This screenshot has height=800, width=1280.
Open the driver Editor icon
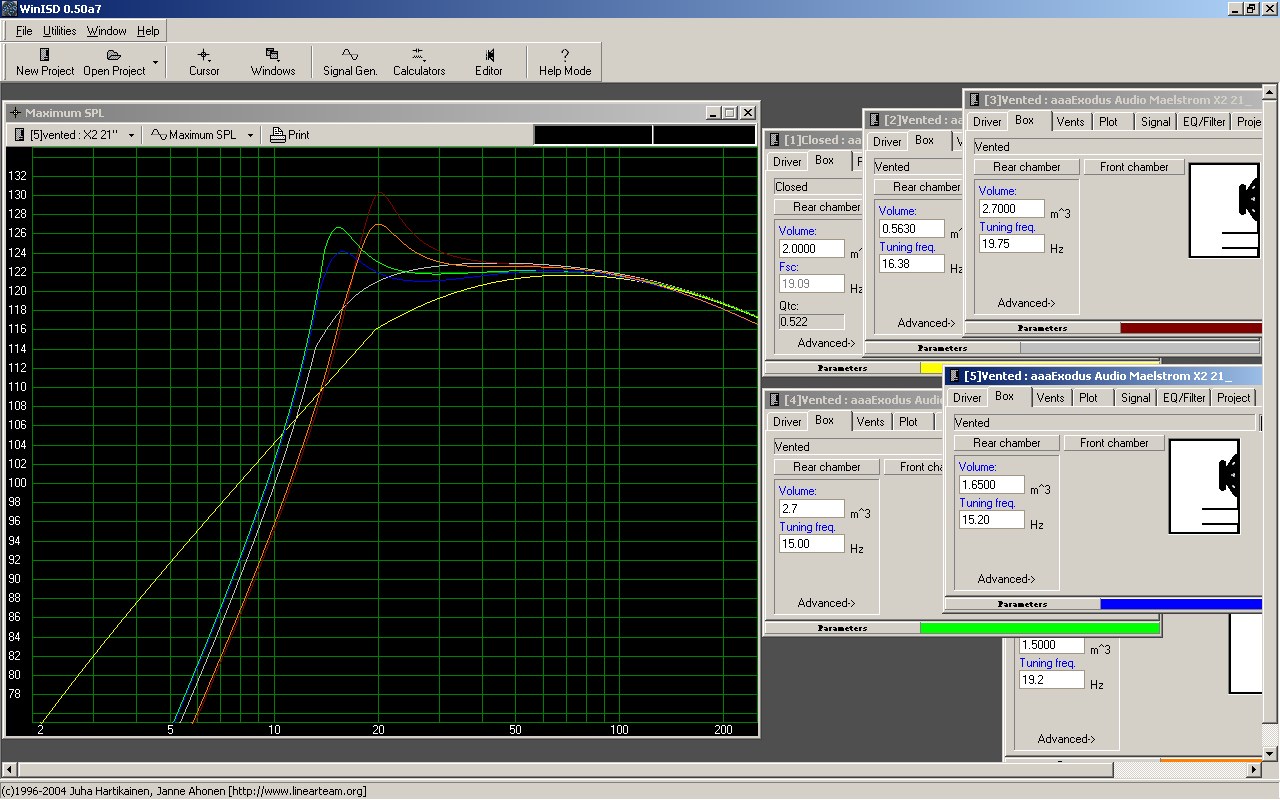489,55
